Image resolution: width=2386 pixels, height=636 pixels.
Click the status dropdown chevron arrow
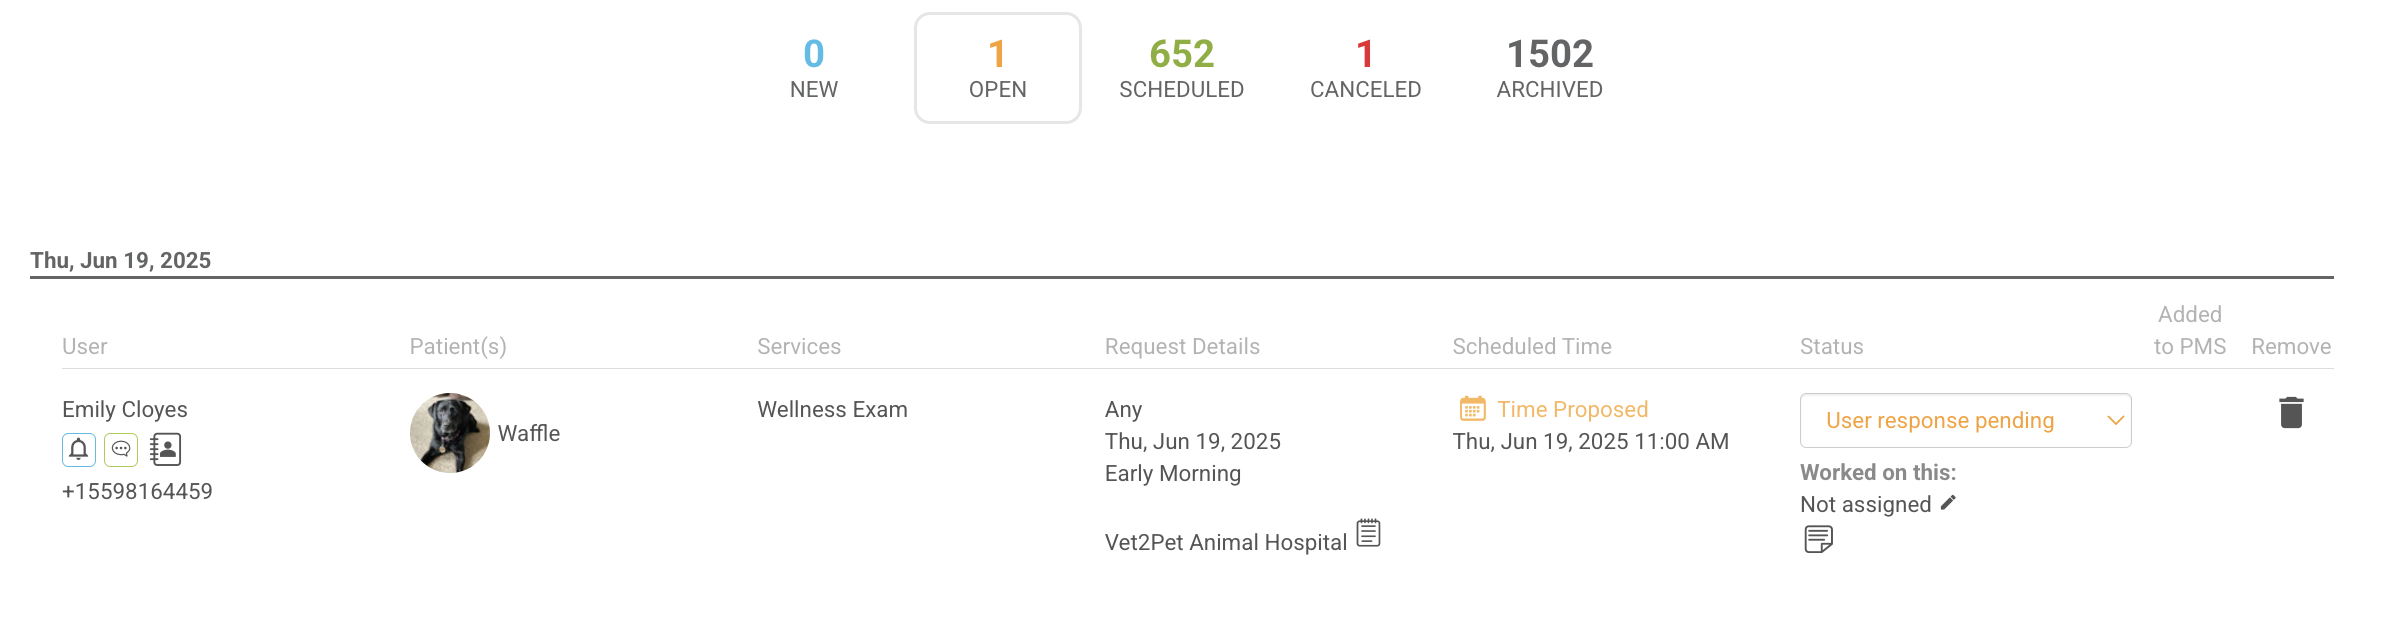(2115, 420)
